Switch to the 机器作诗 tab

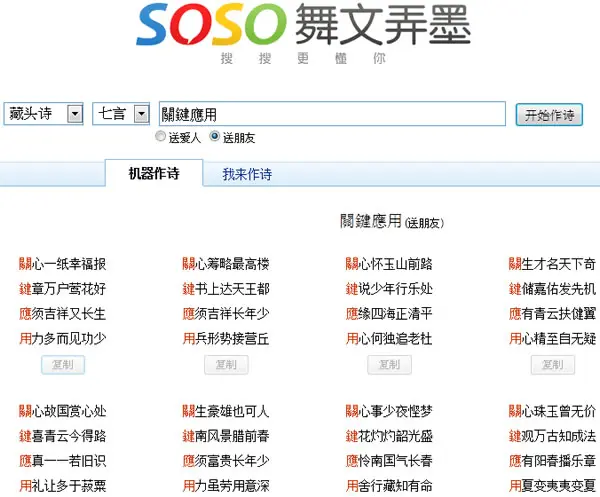154,173
